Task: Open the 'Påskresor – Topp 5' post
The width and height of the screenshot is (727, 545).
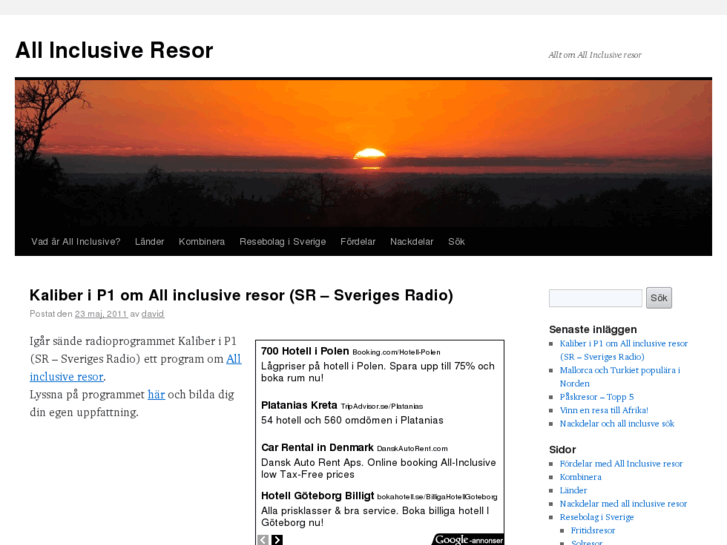Action: pyautogui.click(x=597, y=397)
